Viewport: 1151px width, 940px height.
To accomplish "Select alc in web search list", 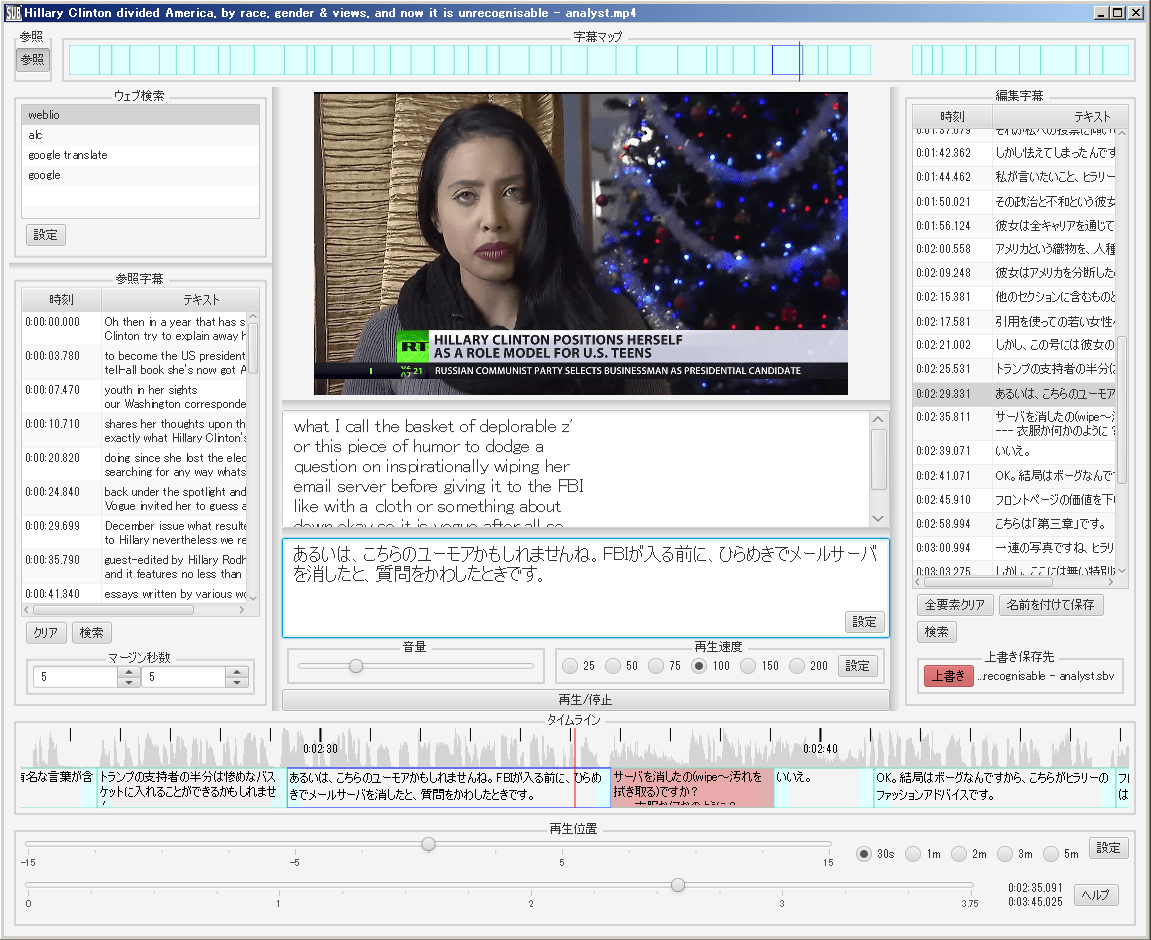I will [x=140, y=135].
